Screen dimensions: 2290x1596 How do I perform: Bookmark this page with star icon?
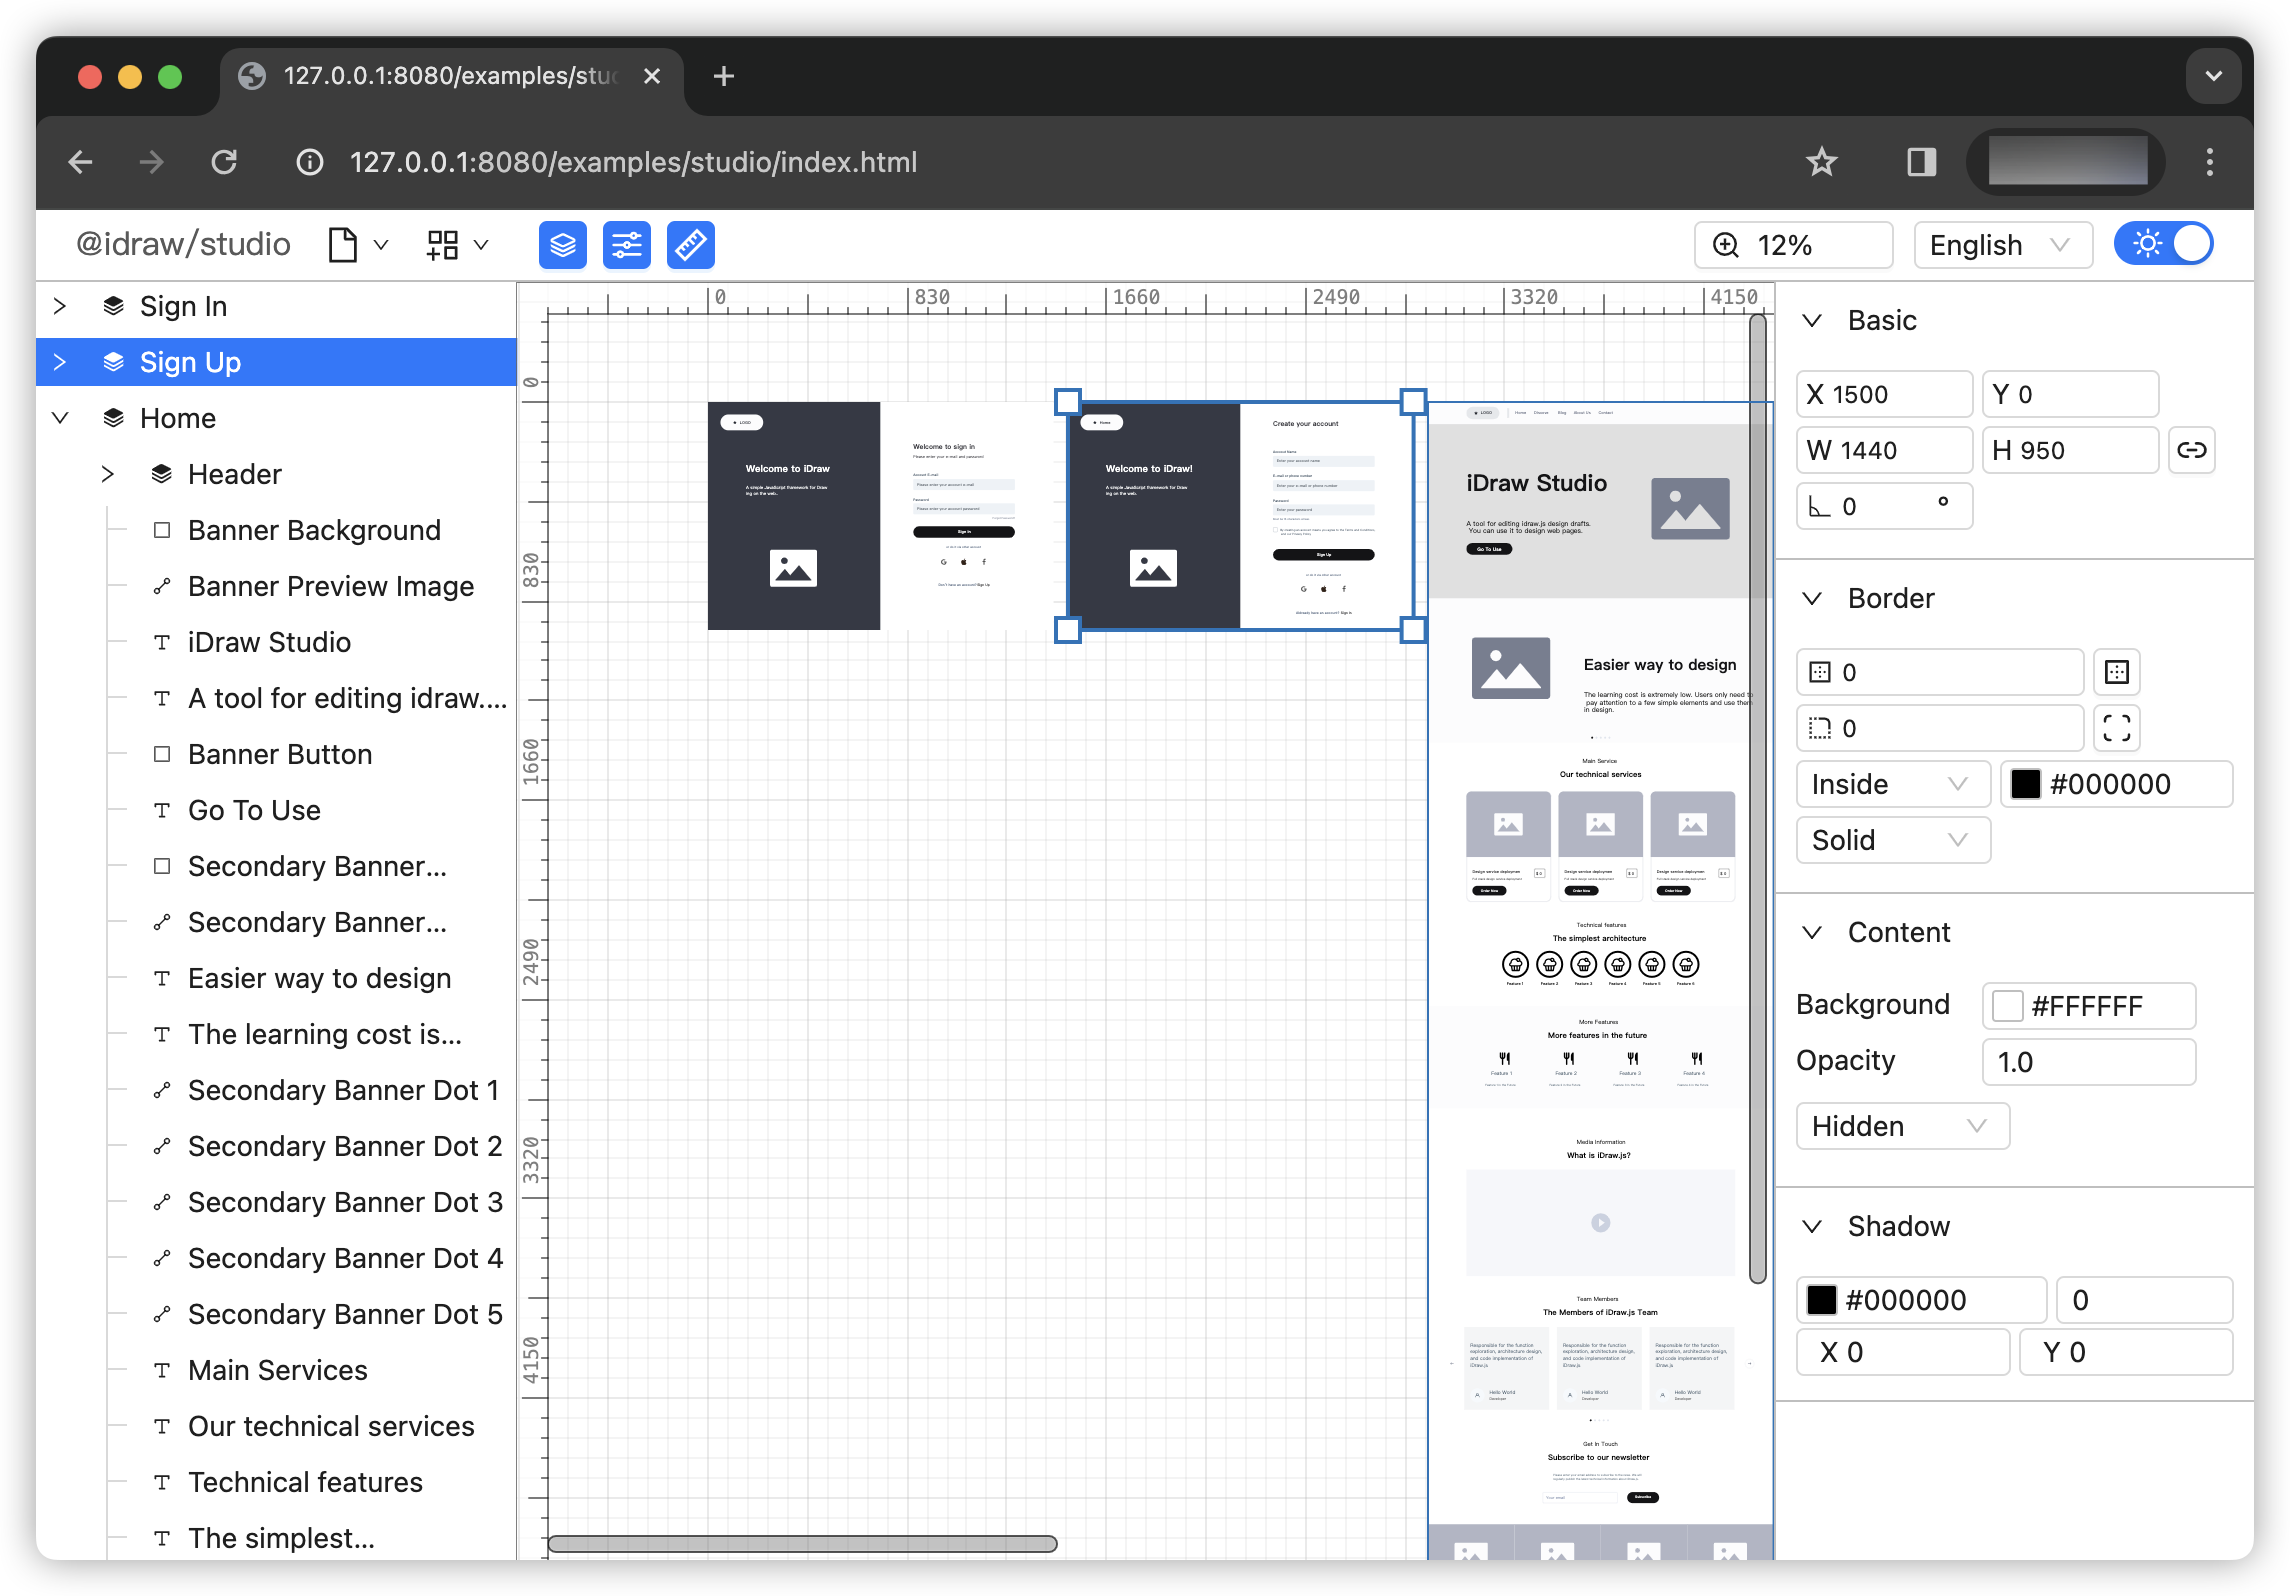coord(1821,162)
